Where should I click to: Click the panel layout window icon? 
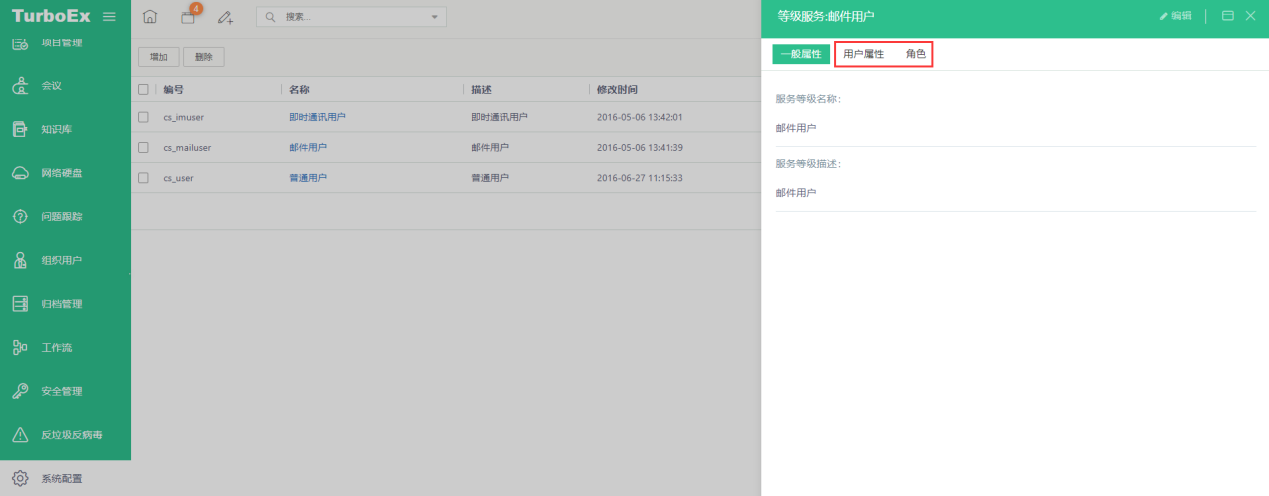(1228, 16)
